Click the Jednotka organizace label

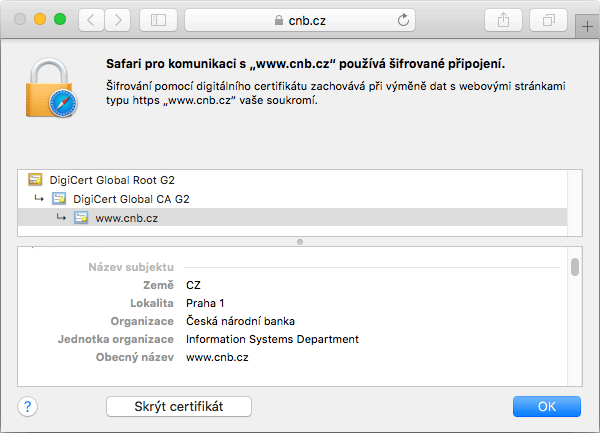(116, 339)
